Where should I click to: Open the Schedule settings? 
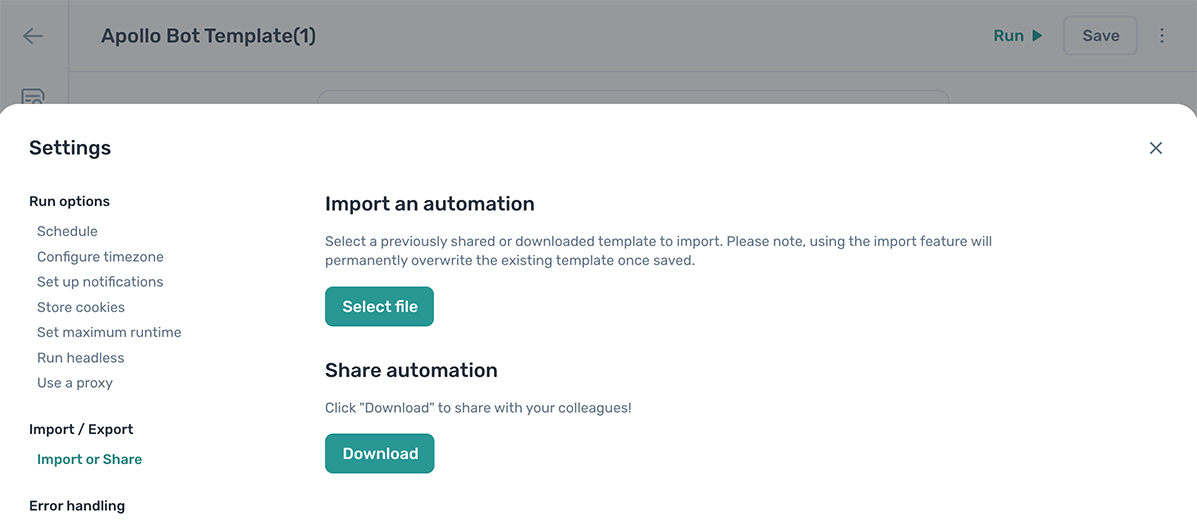point(67,231)
